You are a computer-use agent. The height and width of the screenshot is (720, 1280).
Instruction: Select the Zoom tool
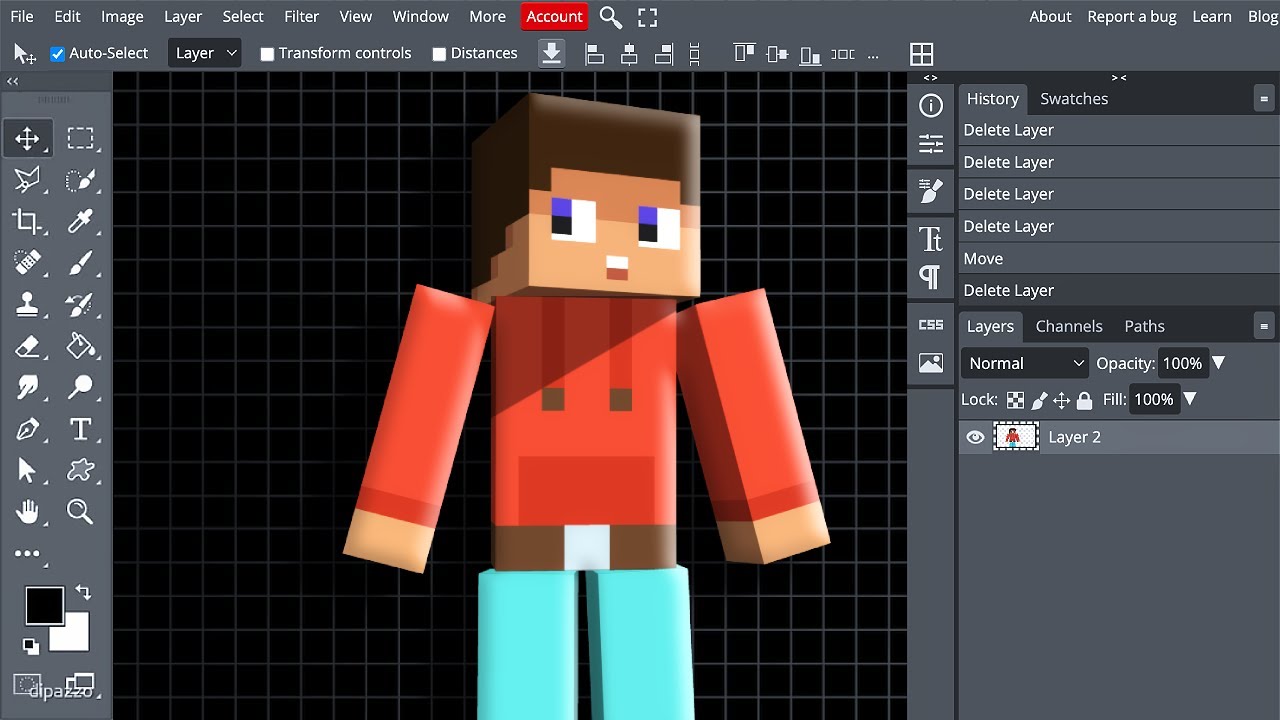[80, 512]
